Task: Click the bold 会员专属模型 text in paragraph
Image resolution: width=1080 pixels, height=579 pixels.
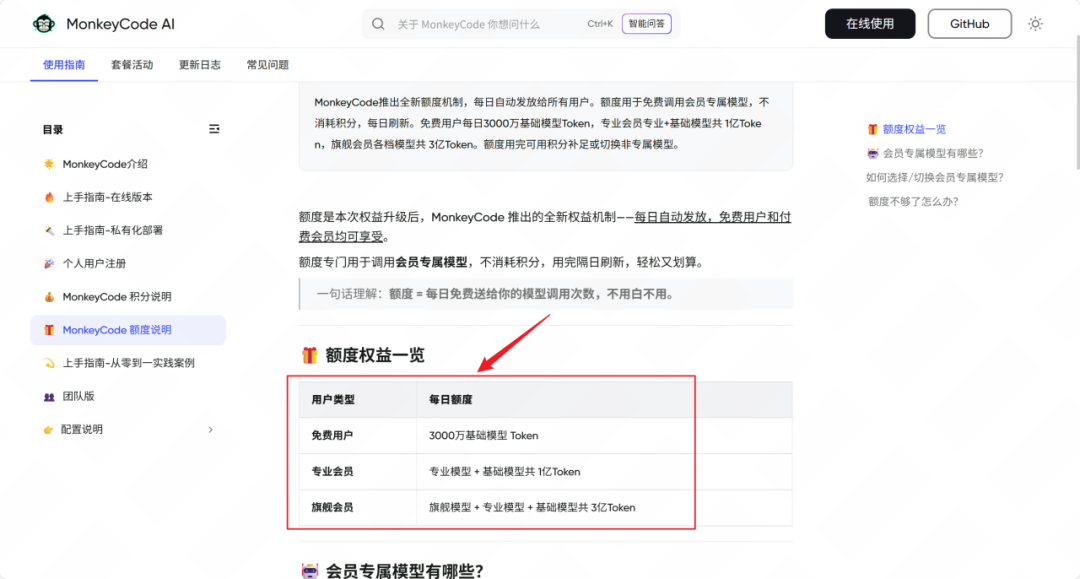Action: point(431,262)
